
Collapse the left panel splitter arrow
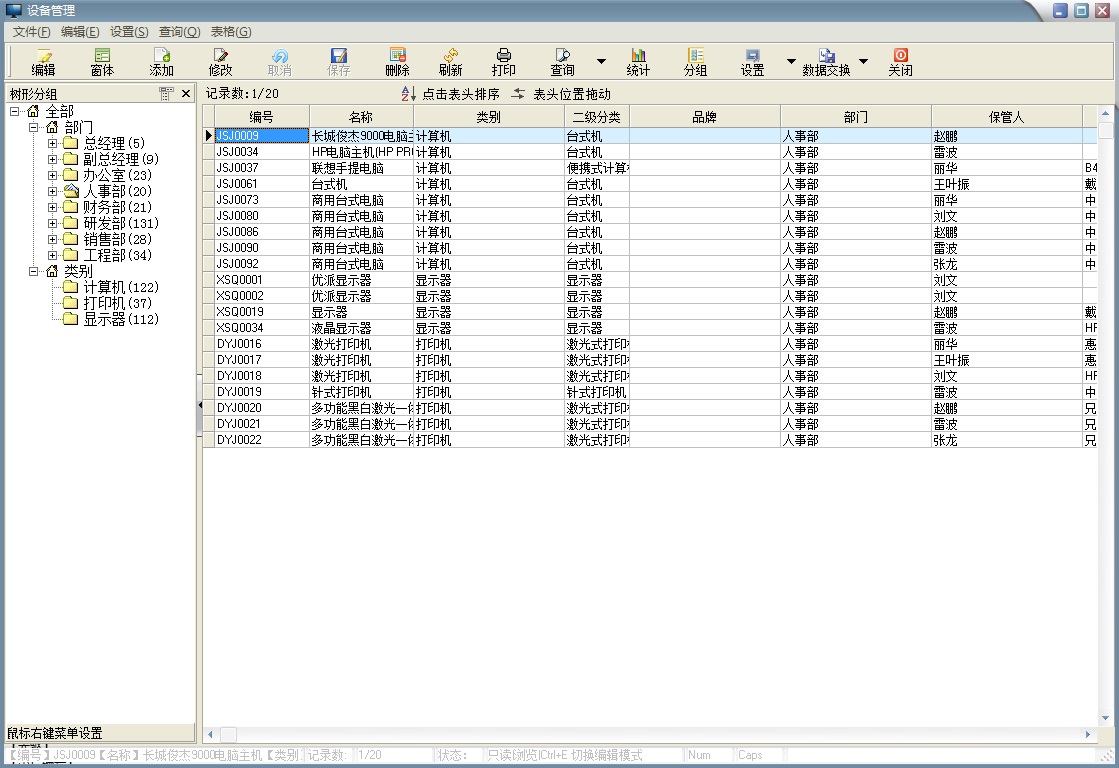click(200, 405)
